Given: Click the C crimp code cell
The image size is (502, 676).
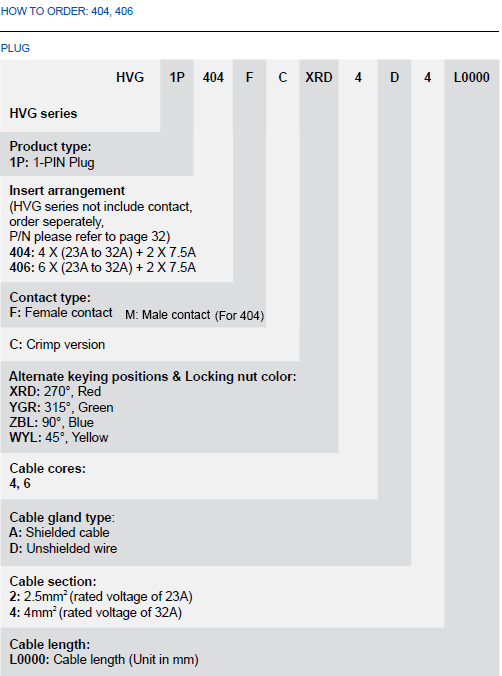Looking at the screenshot, I should click(282, 77).
